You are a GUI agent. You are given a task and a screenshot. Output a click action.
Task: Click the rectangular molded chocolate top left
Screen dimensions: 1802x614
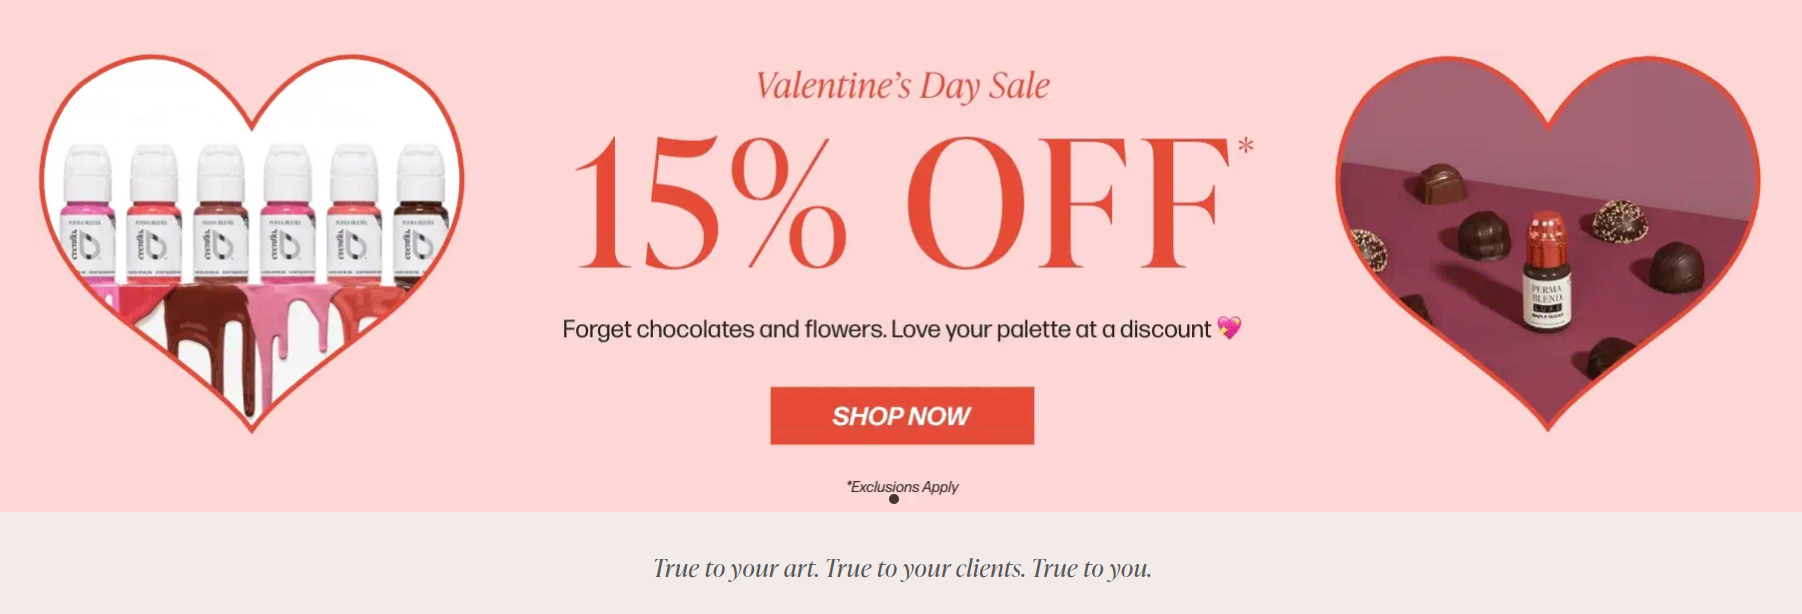click(x=1438, y=183)
